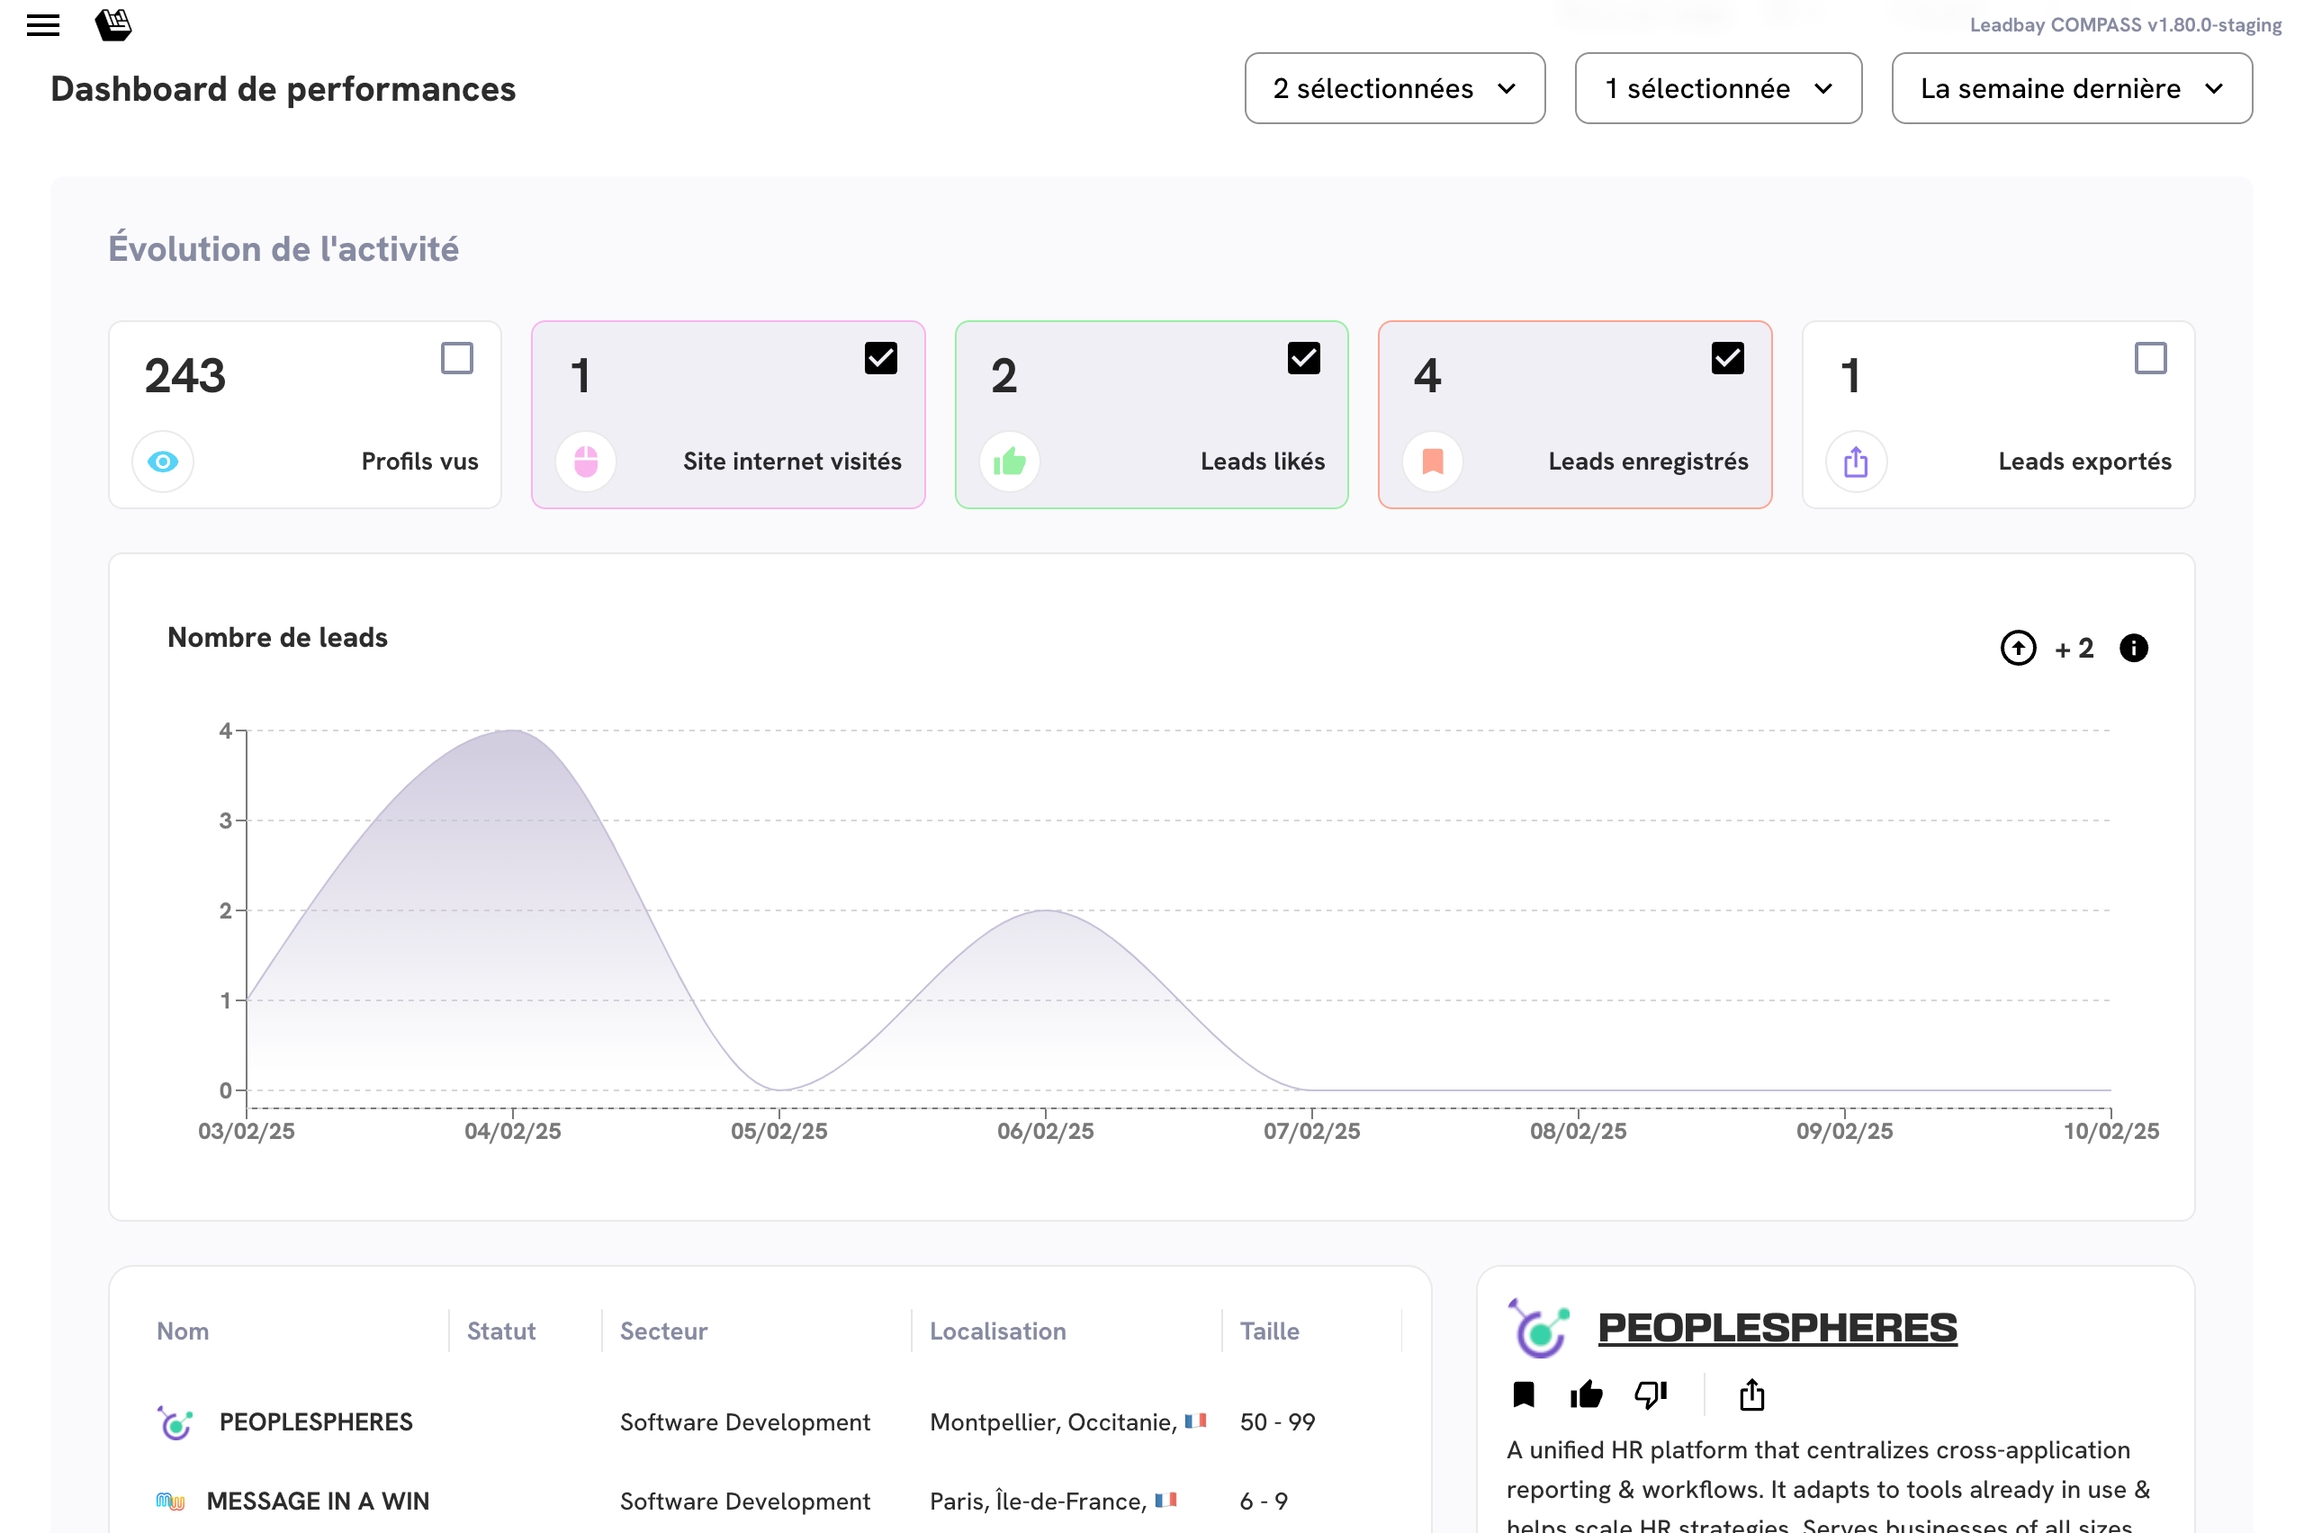Open the hamburger menu
The image size is (2304, 1533).
click(x=43, y=25)
